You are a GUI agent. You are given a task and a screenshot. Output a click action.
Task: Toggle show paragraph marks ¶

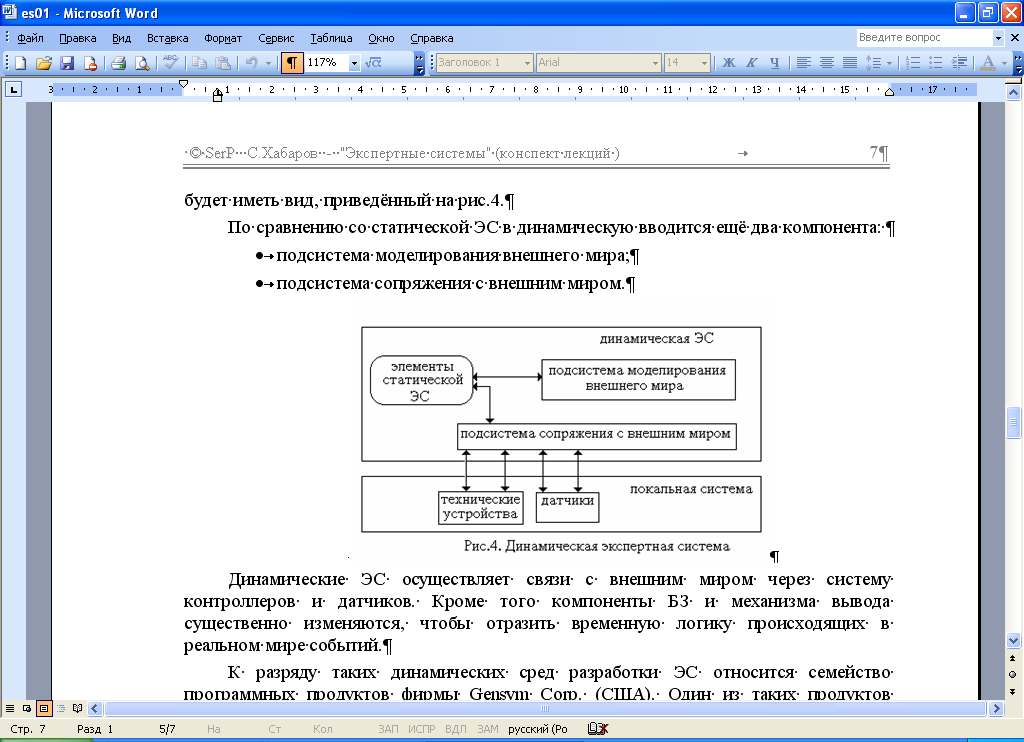(292, 63)
